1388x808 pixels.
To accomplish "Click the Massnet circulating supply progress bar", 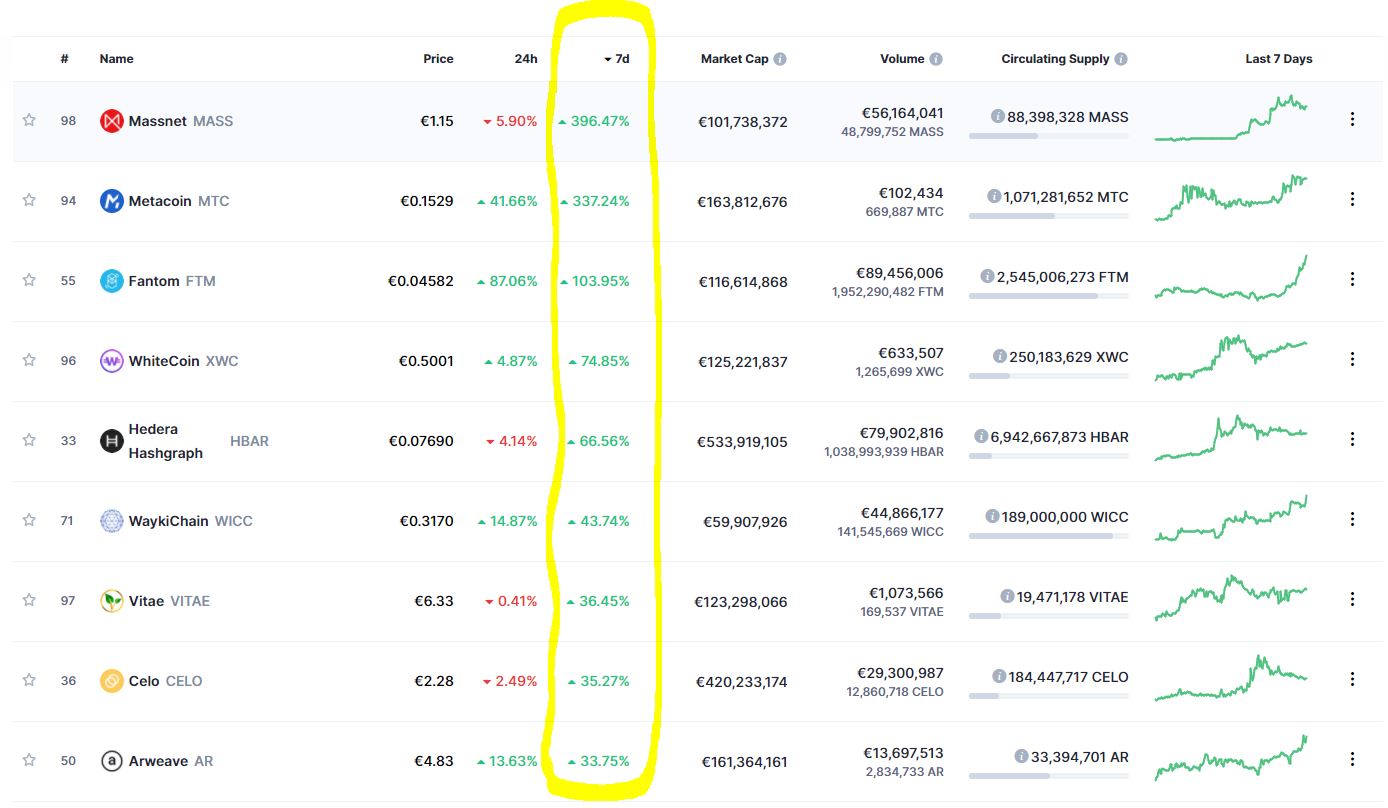I will tap(1048, 136).
